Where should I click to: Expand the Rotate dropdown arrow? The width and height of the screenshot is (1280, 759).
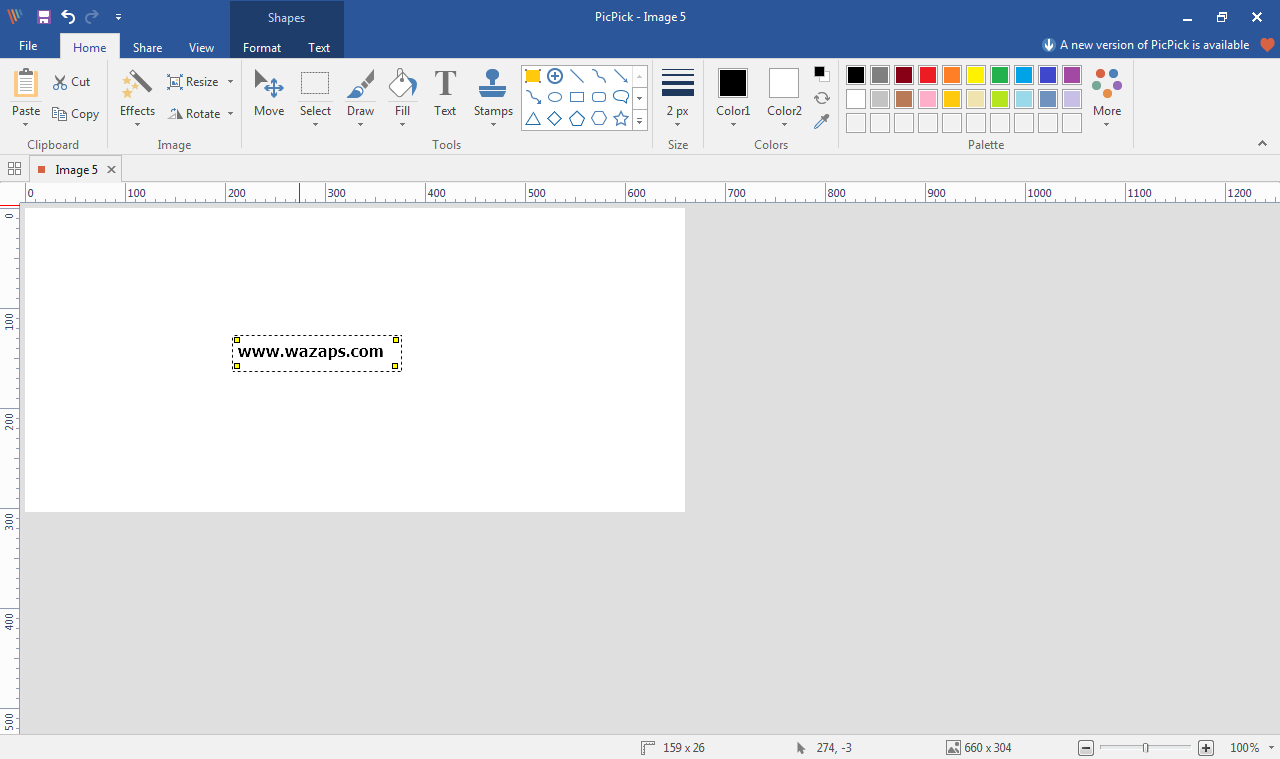tap(230, 114)
